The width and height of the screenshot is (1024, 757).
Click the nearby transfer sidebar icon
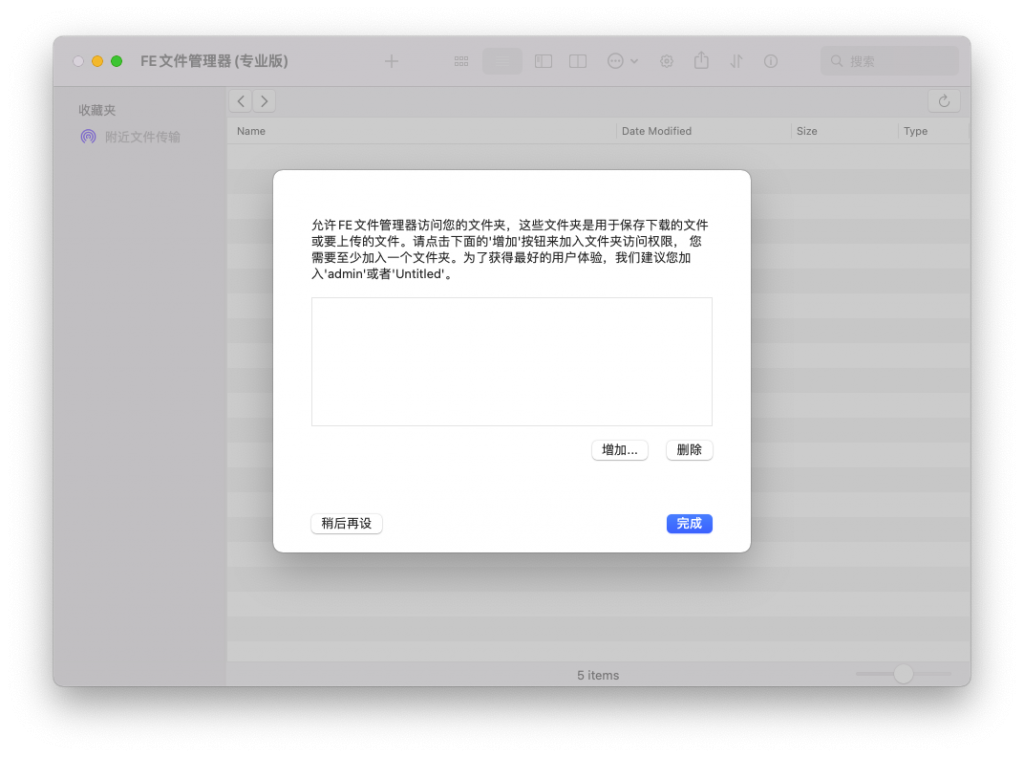coord(88,137)
